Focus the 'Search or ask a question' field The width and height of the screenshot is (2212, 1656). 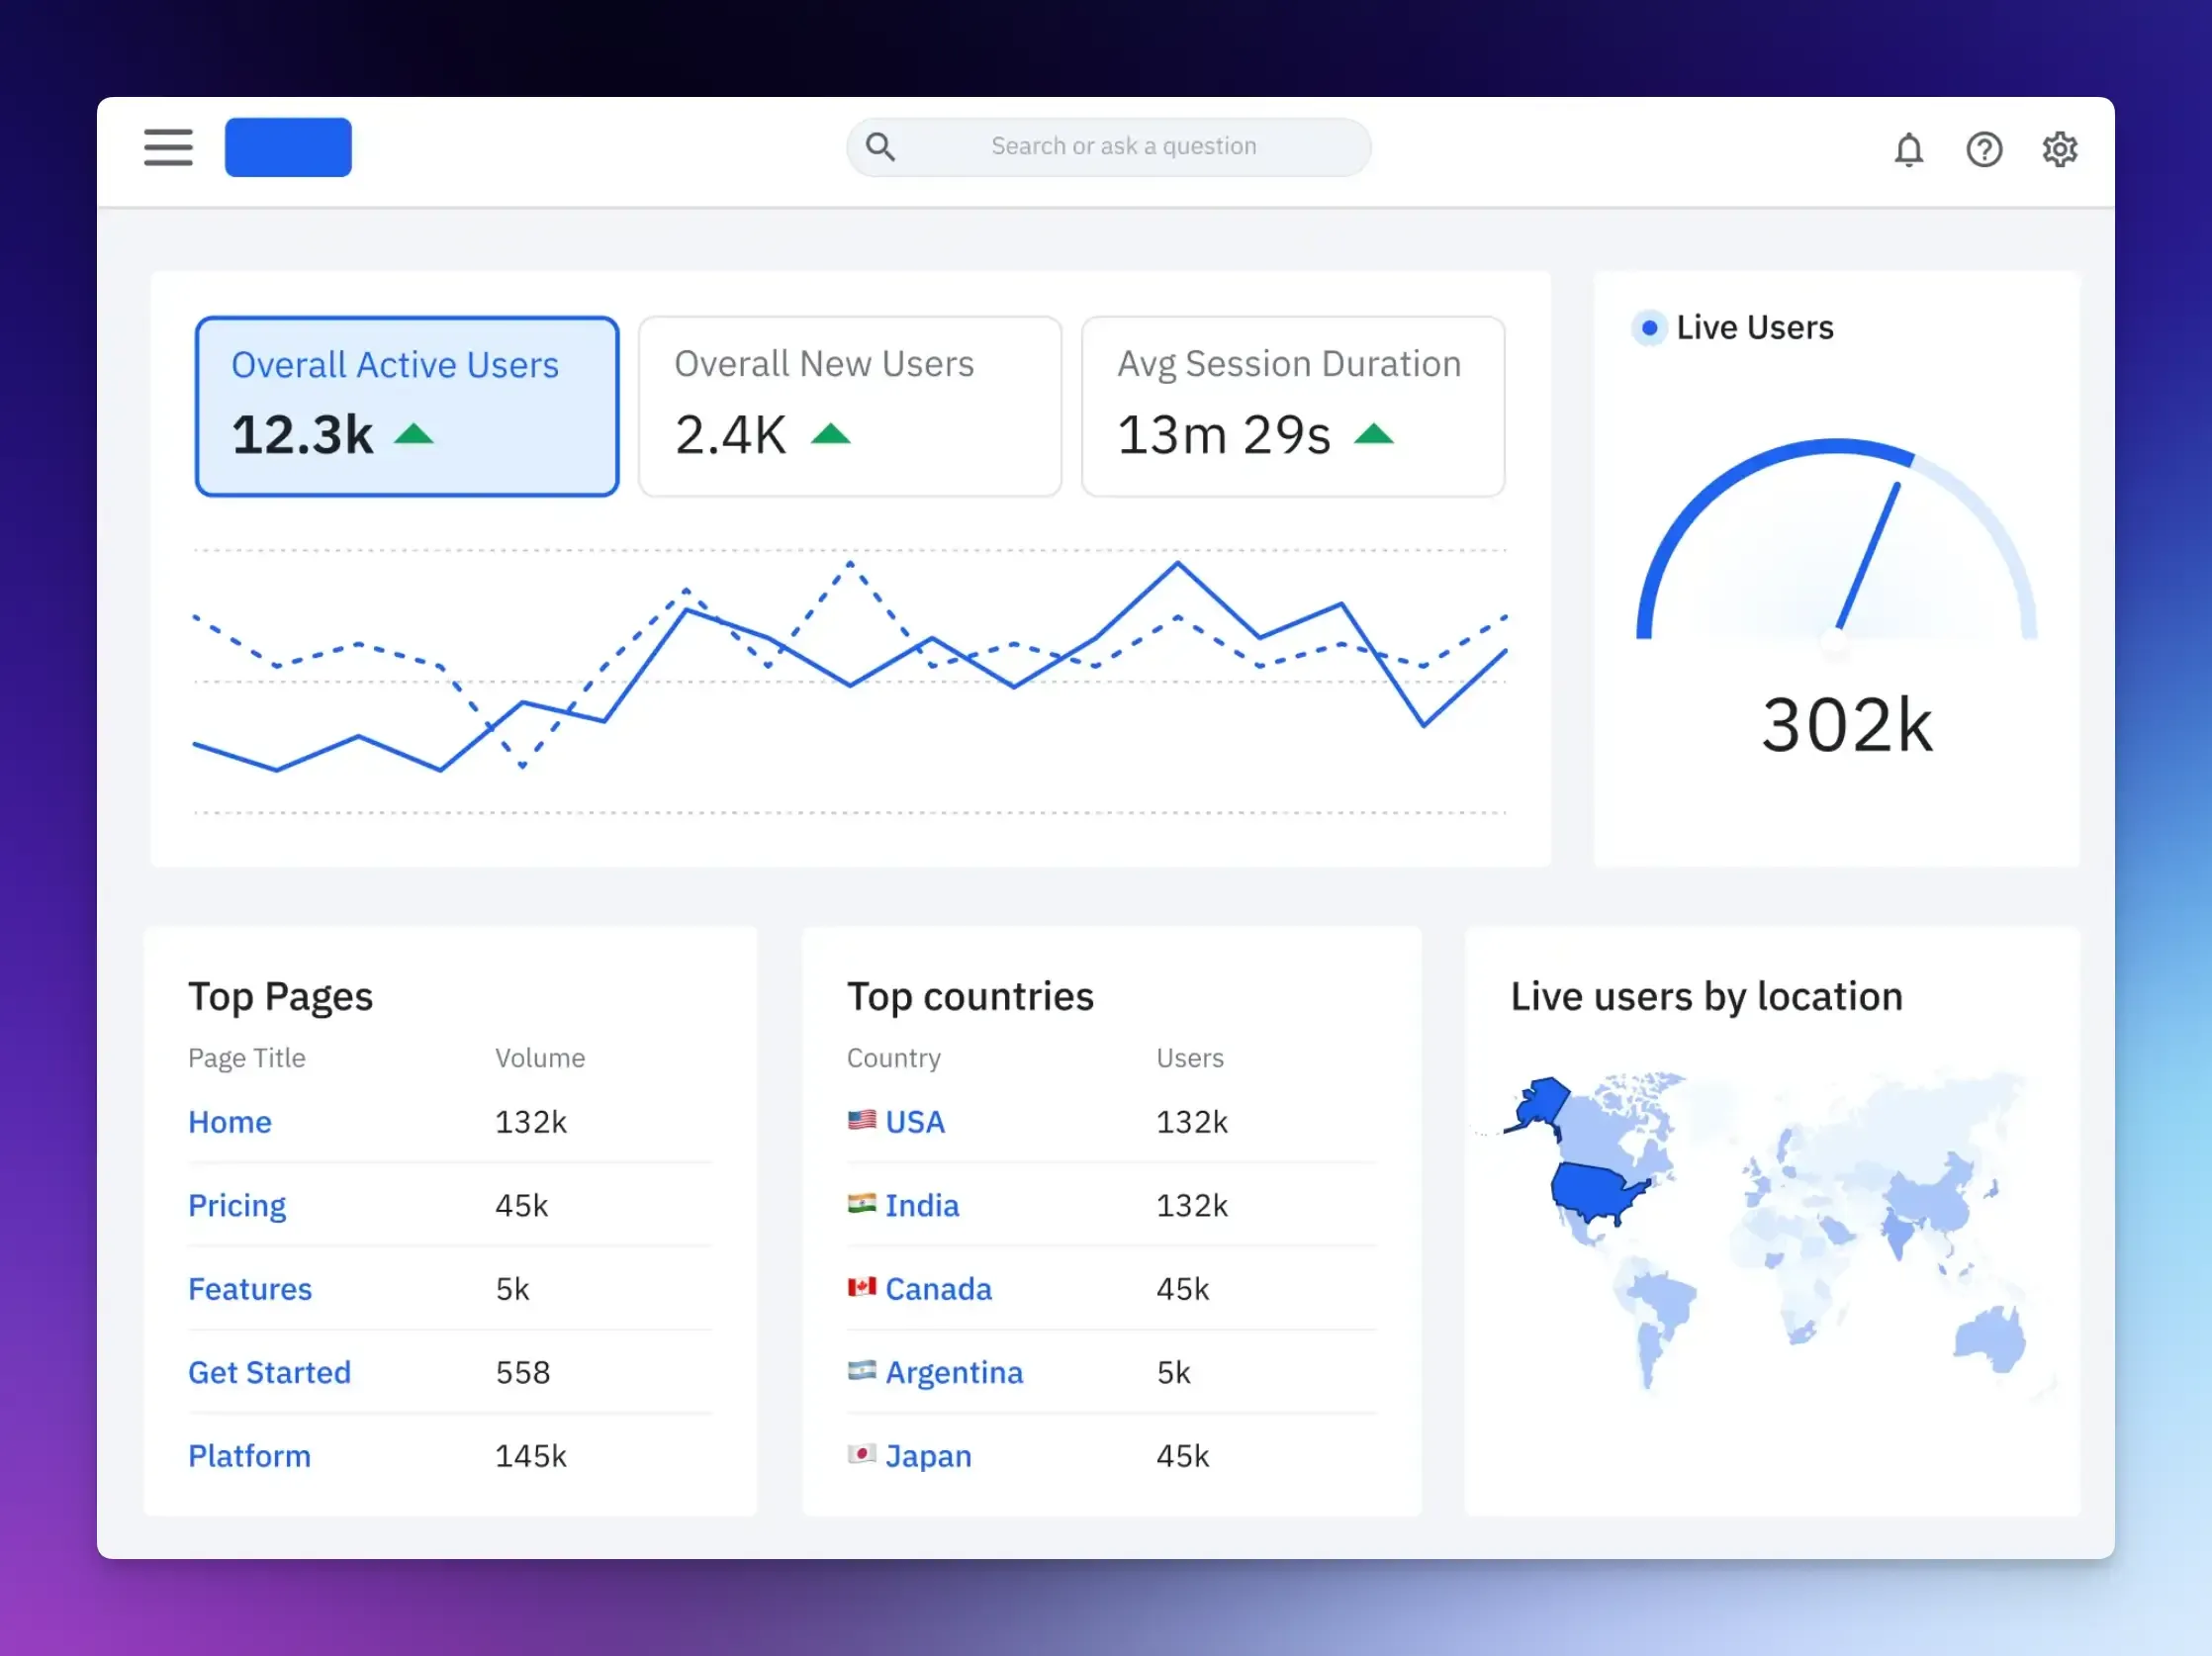(1123, 147)
